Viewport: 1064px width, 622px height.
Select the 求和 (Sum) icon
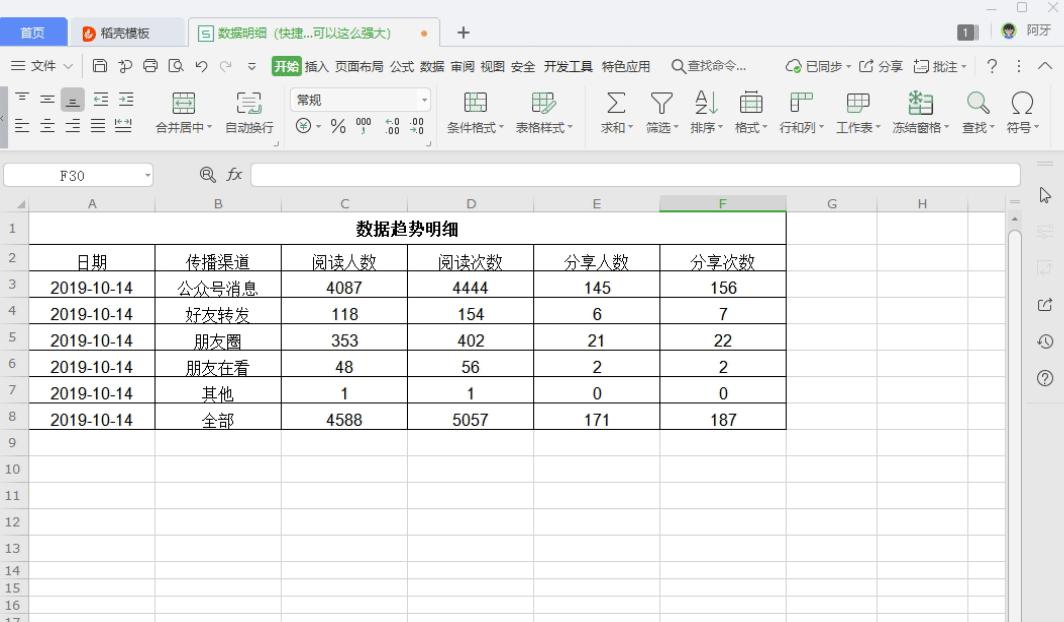pyautogui.click(x=615, y=105)
